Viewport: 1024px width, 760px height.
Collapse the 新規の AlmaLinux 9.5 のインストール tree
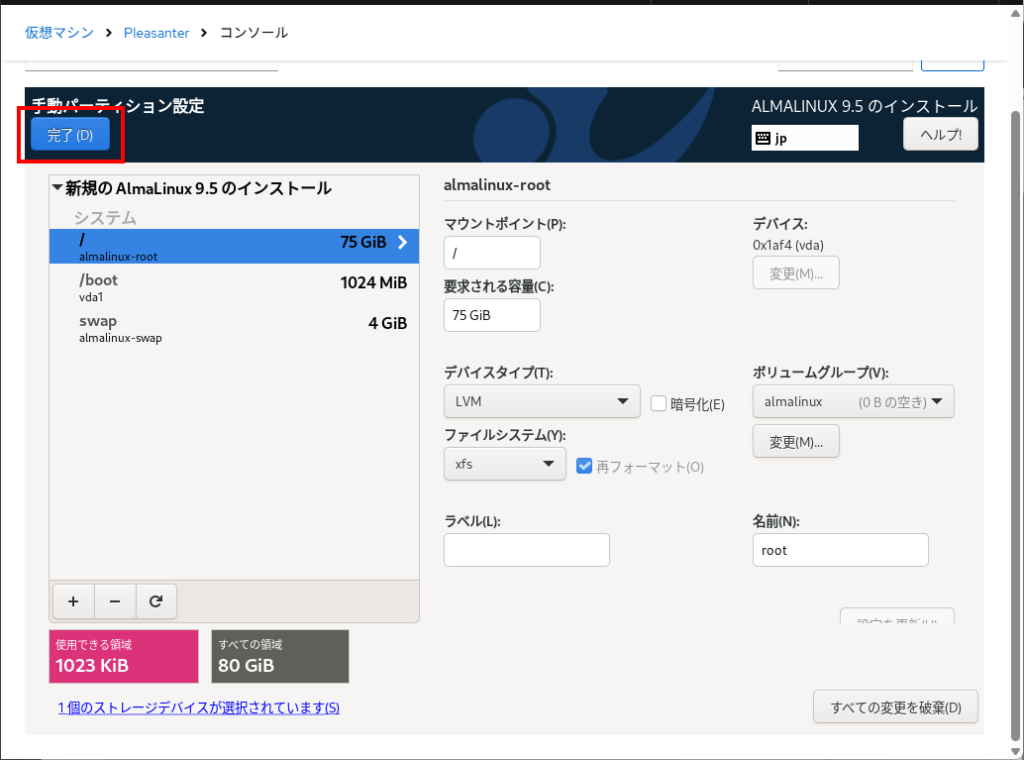(x=57, y=188)
